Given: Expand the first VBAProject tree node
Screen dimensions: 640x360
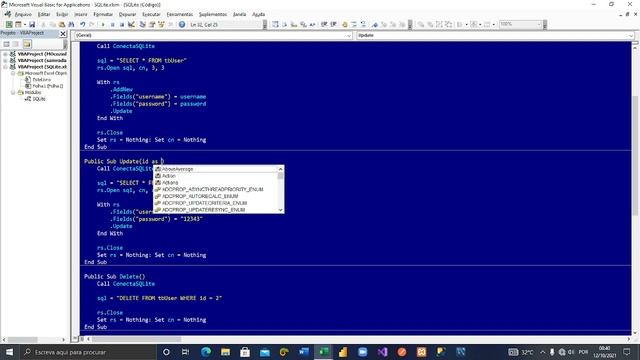Looking at the screenshot, I should 5,54.
